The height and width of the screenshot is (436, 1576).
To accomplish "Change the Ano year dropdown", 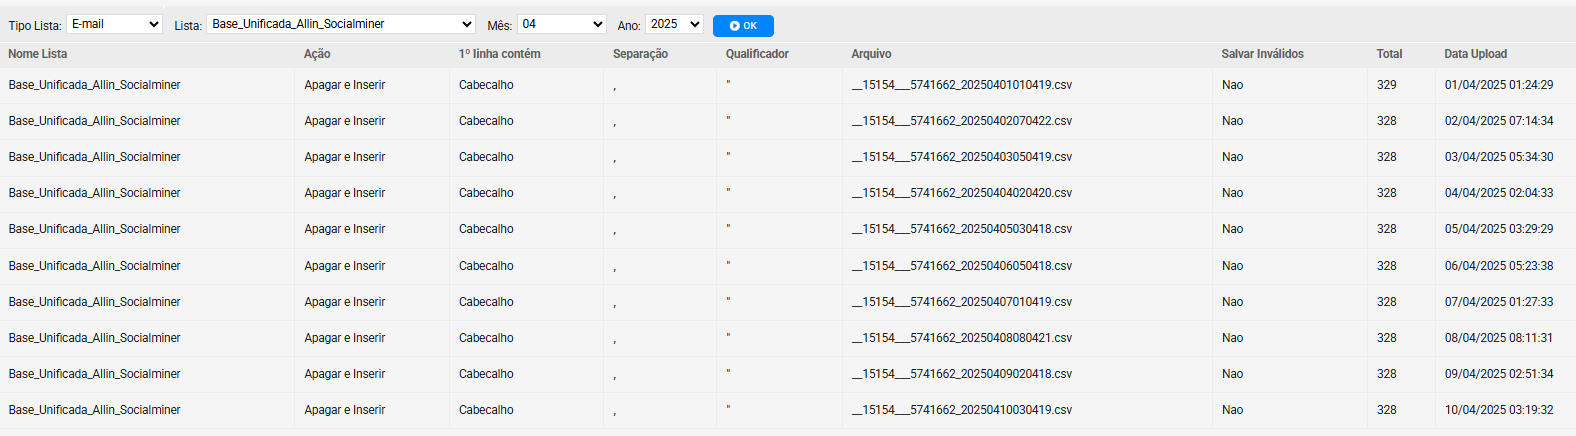I will pyautogui.click(x=674, y=24).
